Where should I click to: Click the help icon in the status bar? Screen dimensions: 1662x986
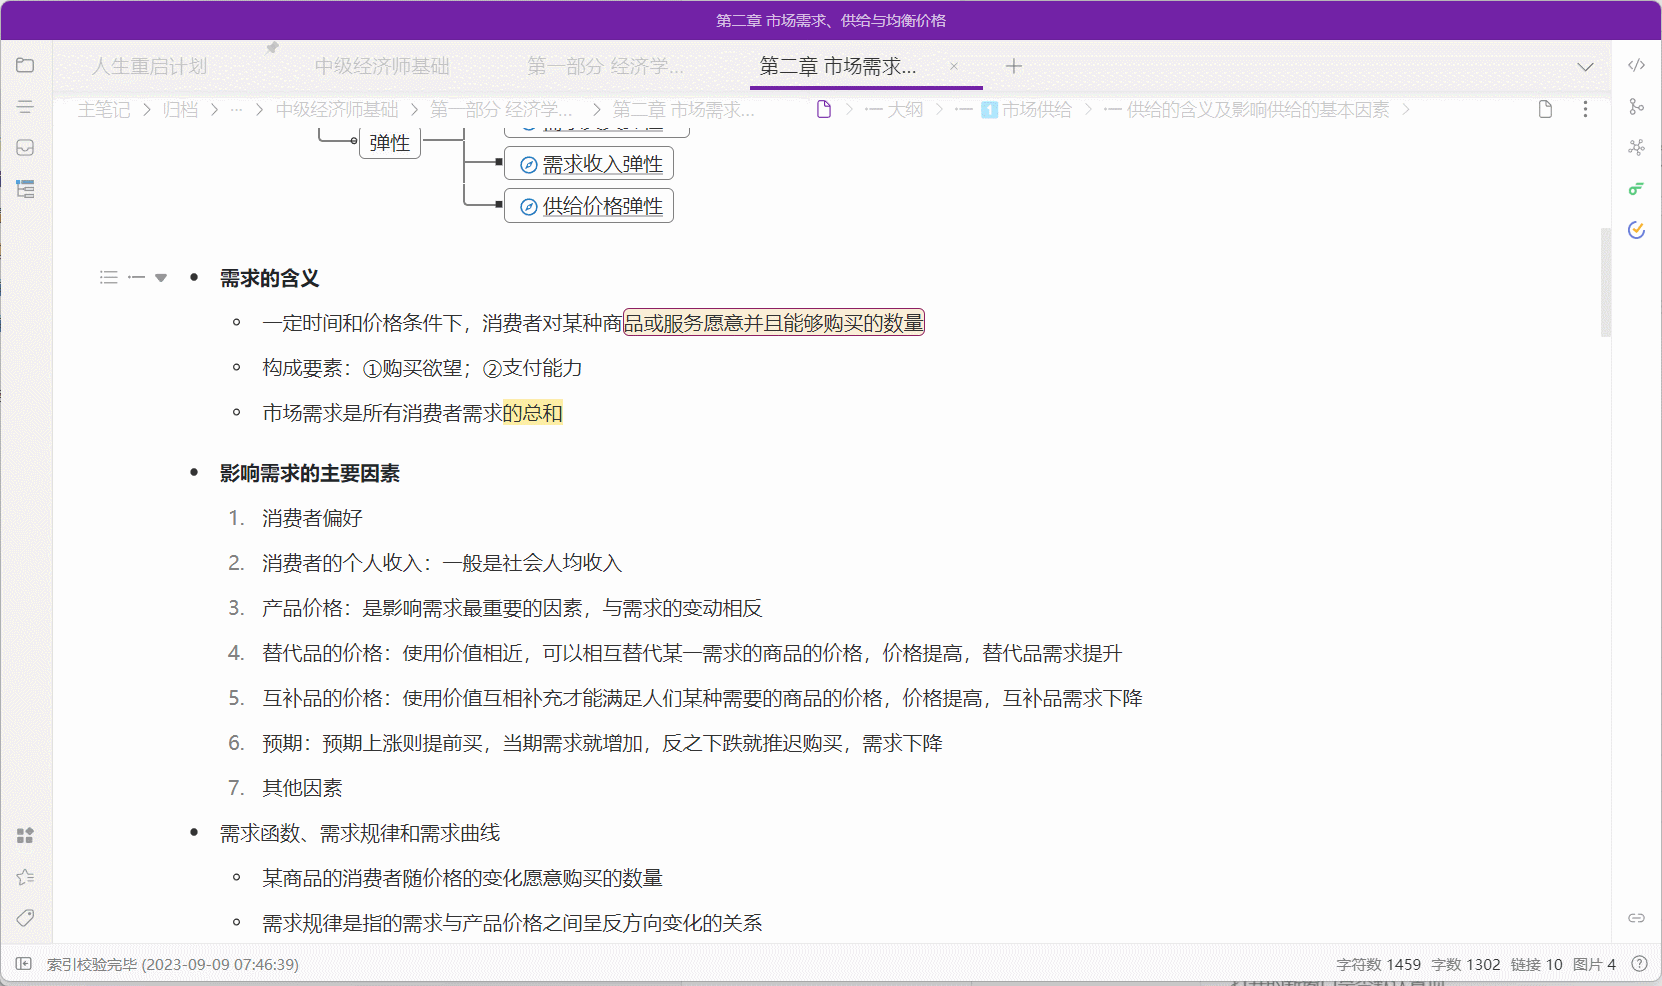1638,965
